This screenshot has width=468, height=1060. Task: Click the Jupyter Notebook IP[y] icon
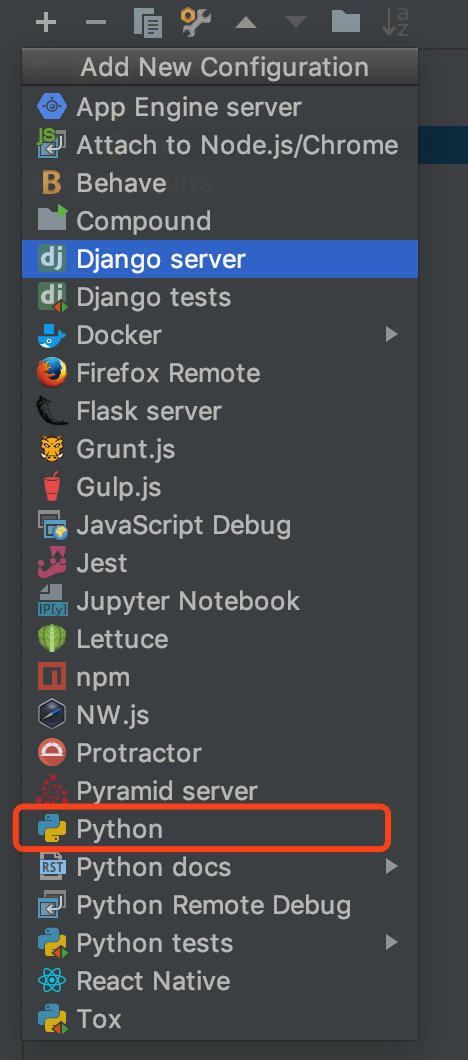click(52, 600)
